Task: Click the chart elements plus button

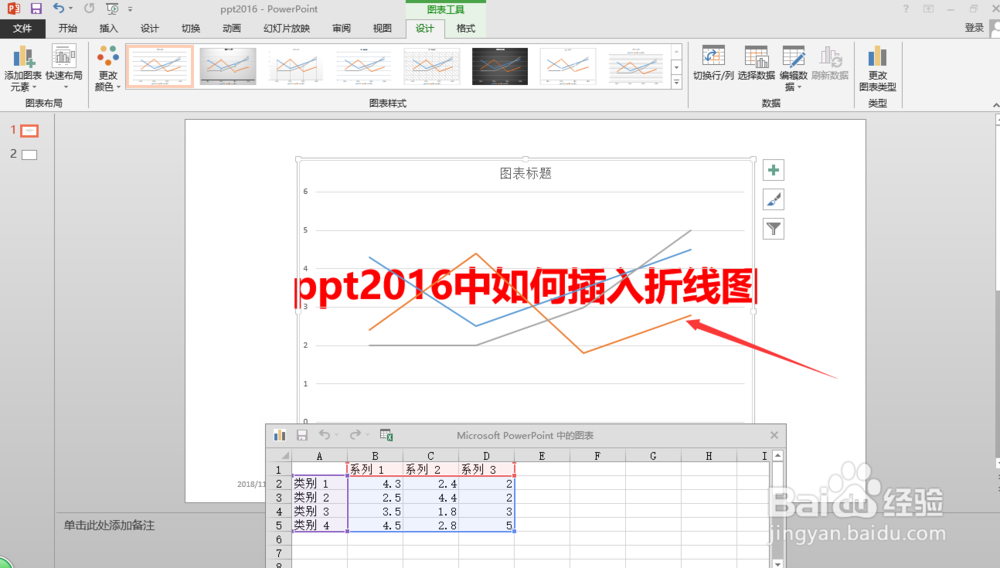Action: 773,170
